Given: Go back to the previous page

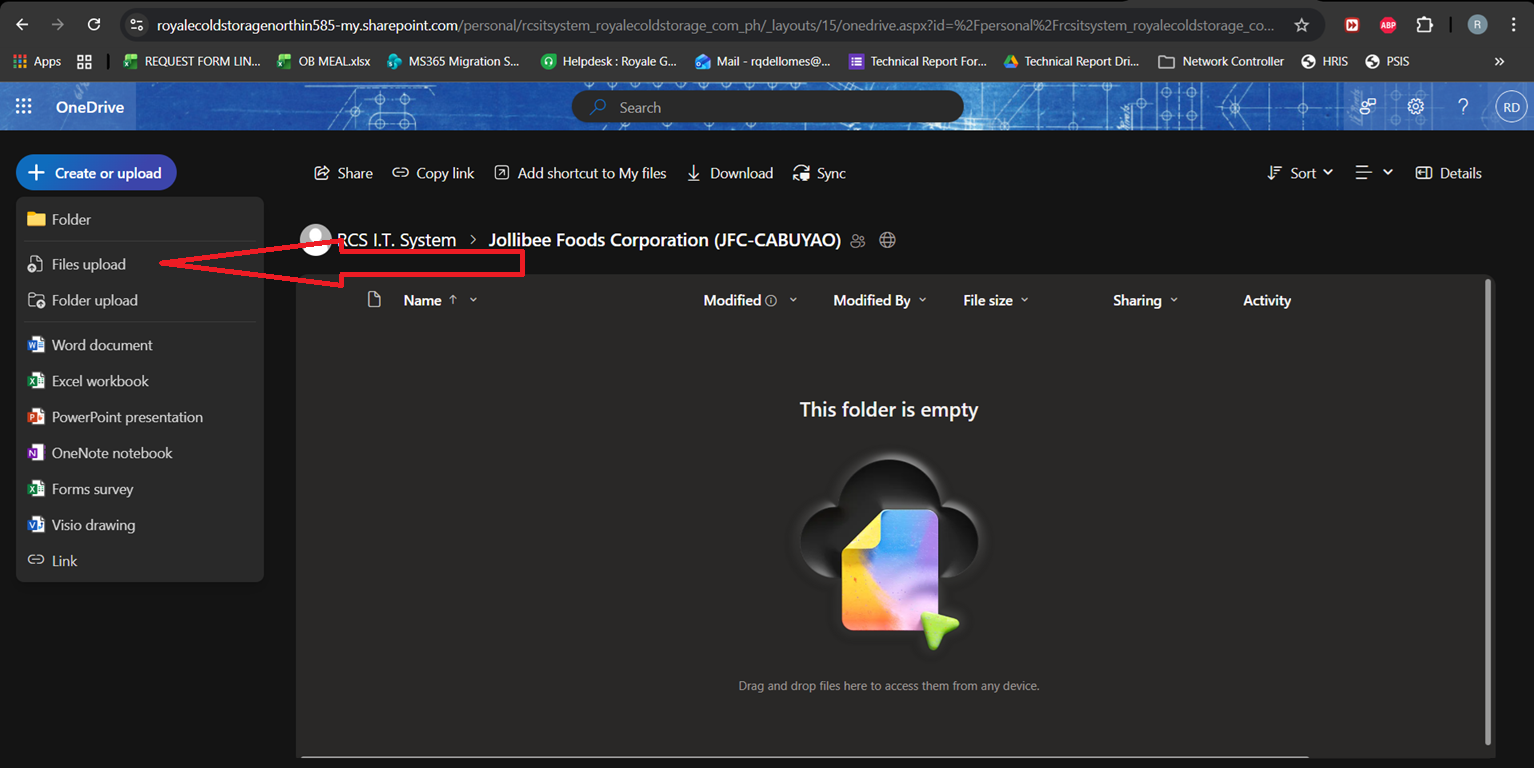Looking at the screenshot, I should 22,25.
